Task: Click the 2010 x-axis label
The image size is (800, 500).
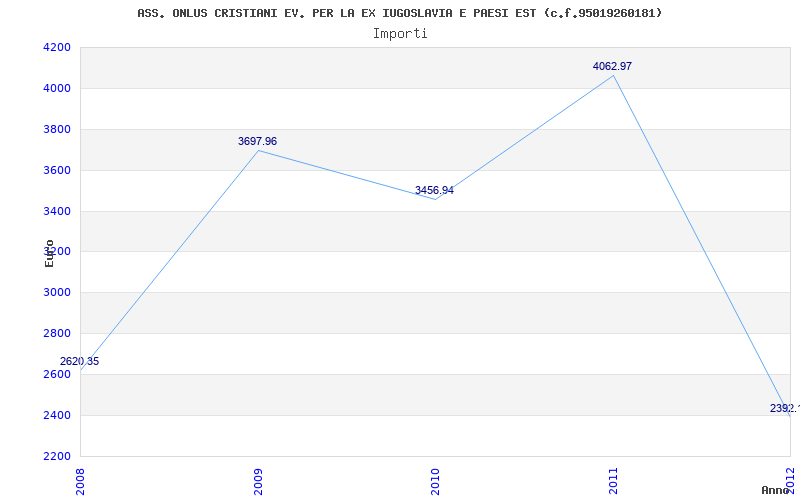Action: coord(435,481)
